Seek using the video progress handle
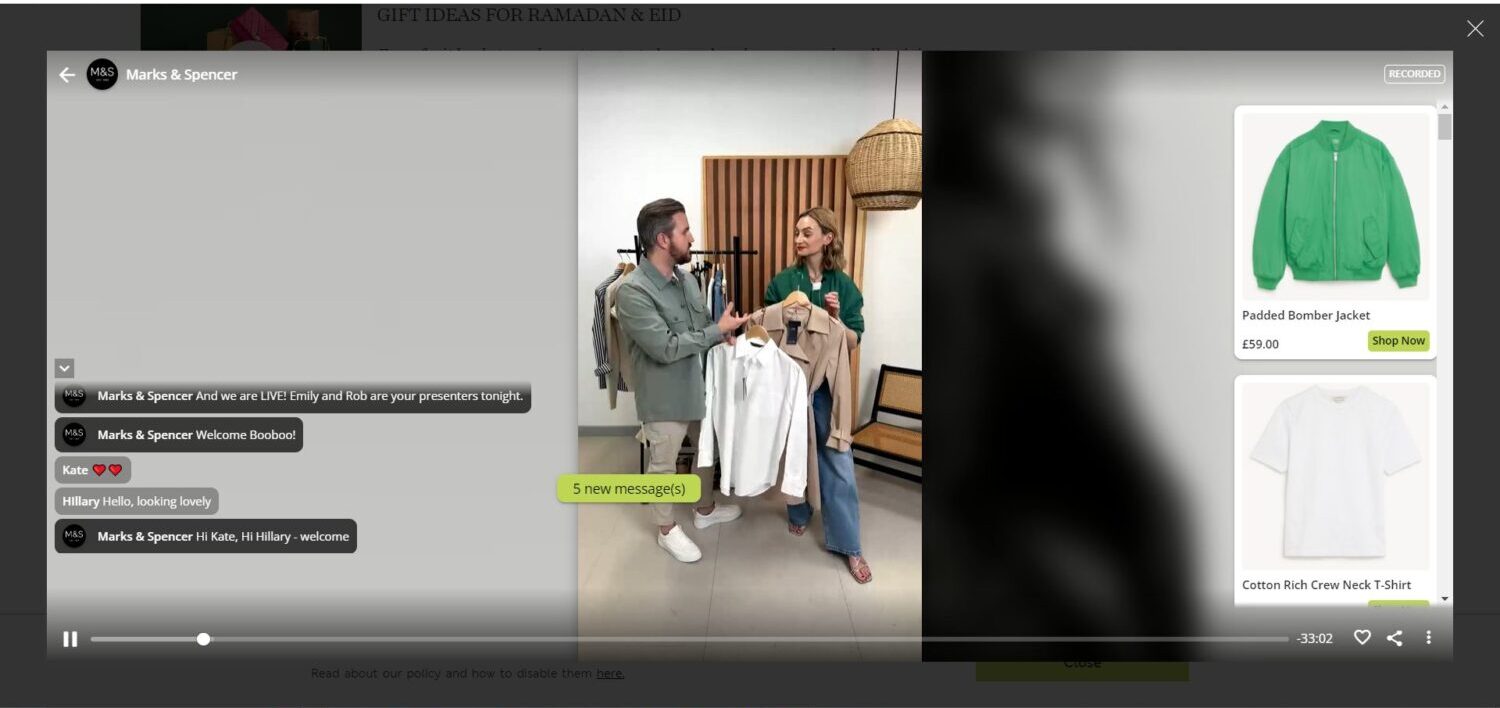 [x=204, y=639]
